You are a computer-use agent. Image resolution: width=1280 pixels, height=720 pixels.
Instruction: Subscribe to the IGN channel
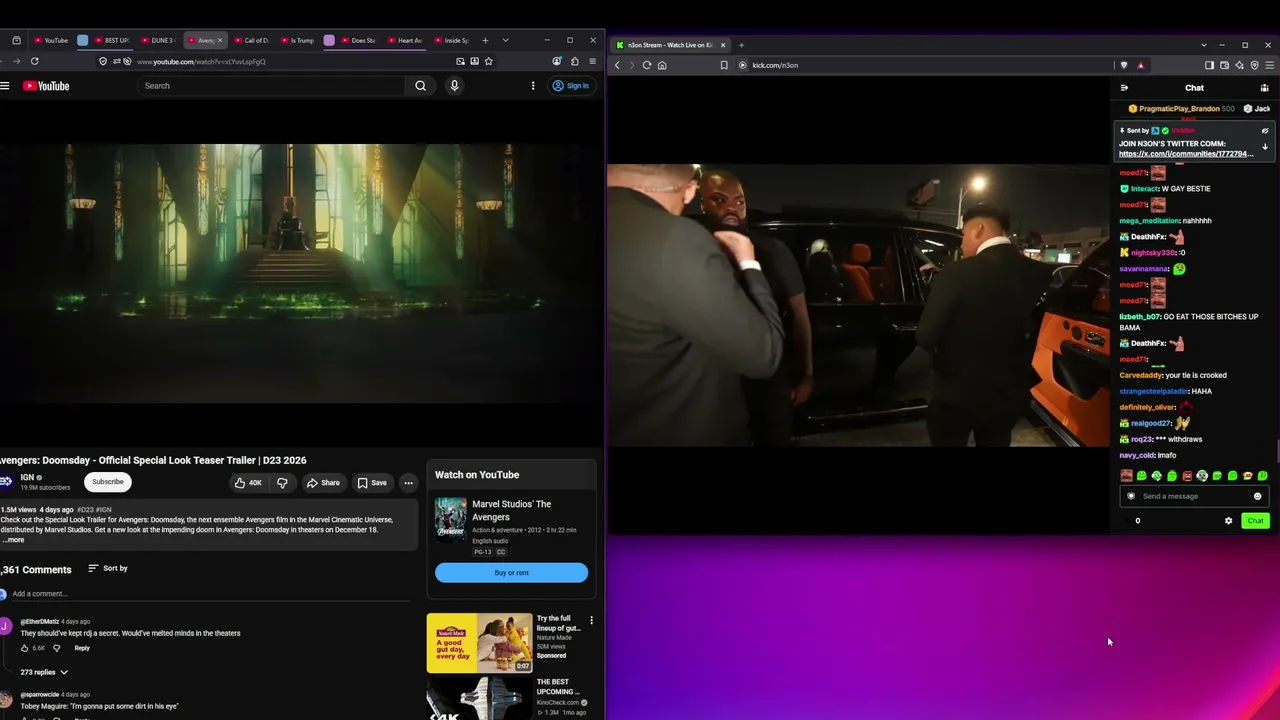[x=108, y=482]
